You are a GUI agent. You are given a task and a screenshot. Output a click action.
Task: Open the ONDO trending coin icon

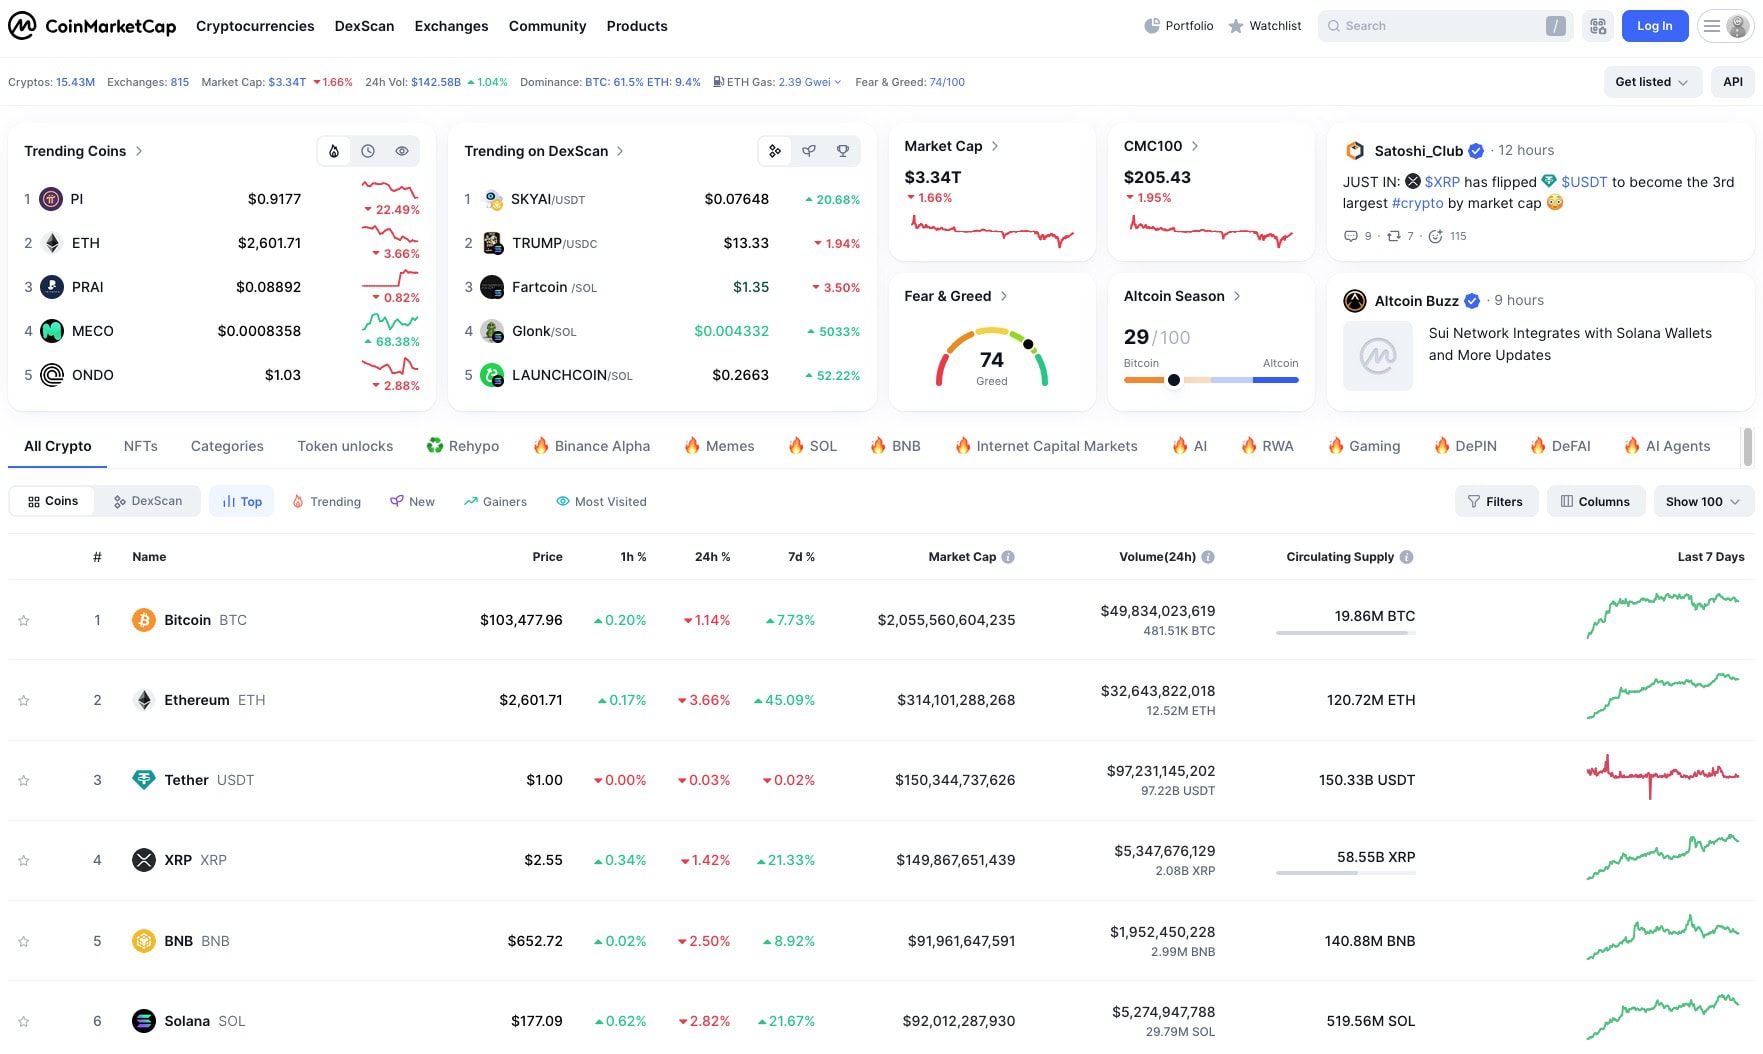[51, 375]
